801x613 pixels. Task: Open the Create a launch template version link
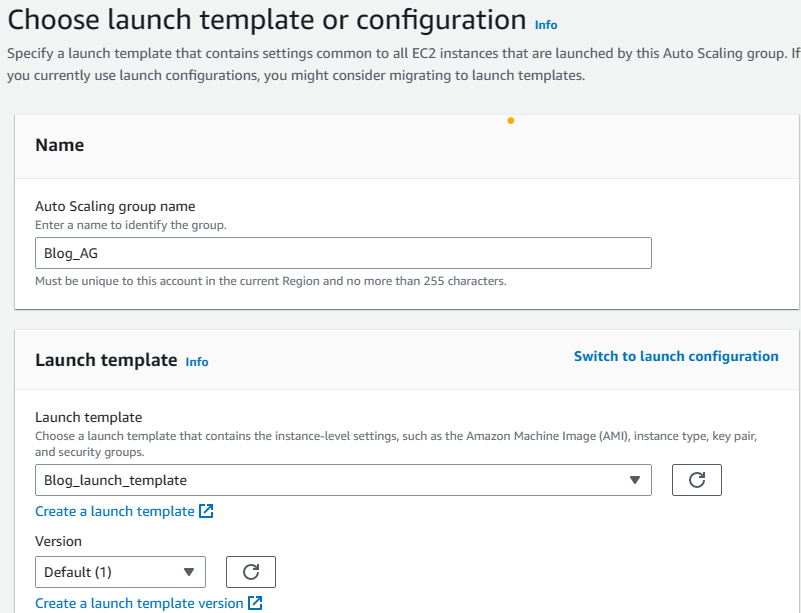point(139,603)
